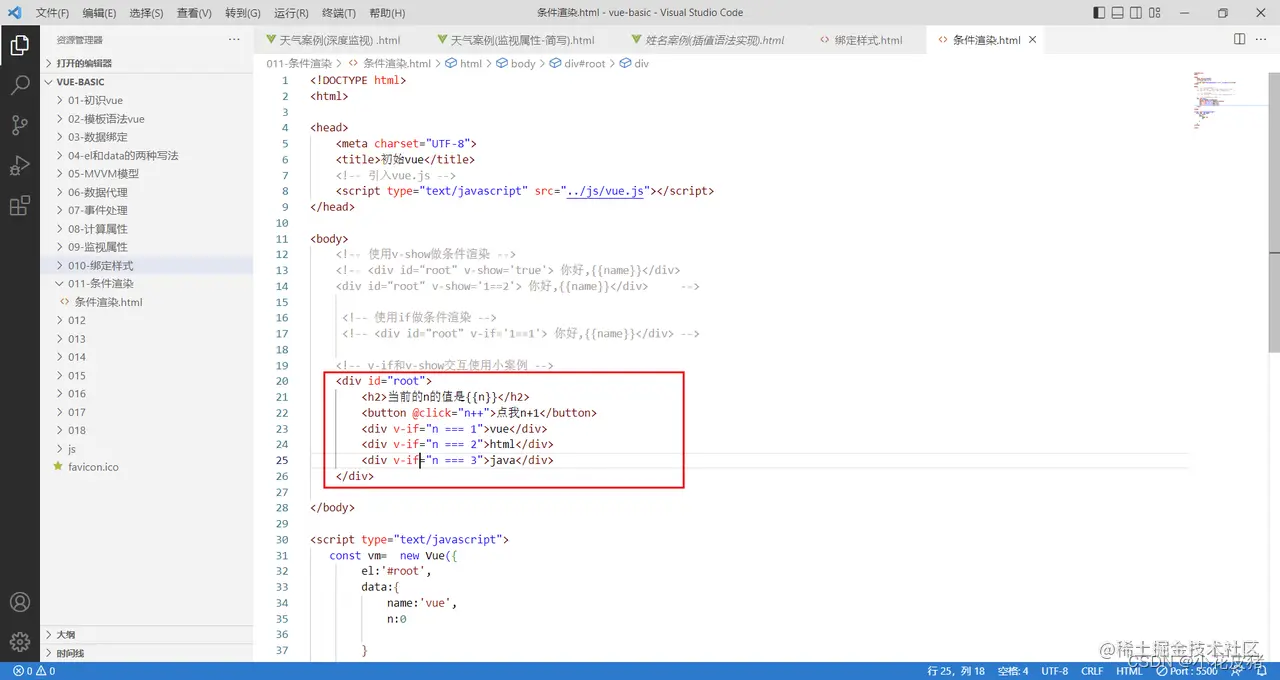Close the 条件渲染.html tab
Image resolution: width=1280 pixels, height=680 pixels.
[x=1033, y=40]
